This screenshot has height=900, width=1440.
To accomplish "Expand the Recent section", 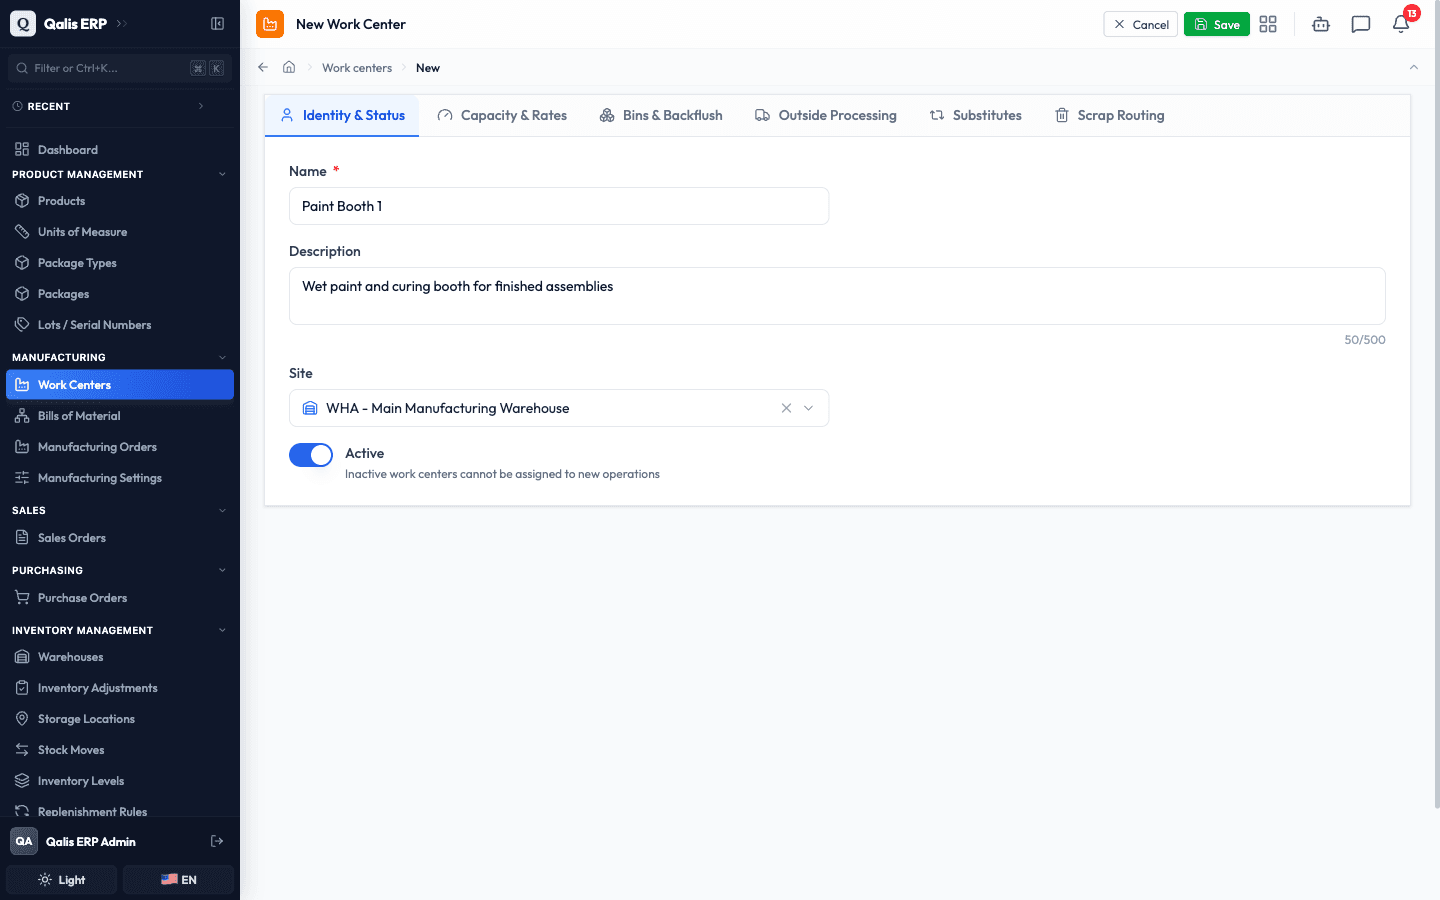I will (x=201, y=106).
